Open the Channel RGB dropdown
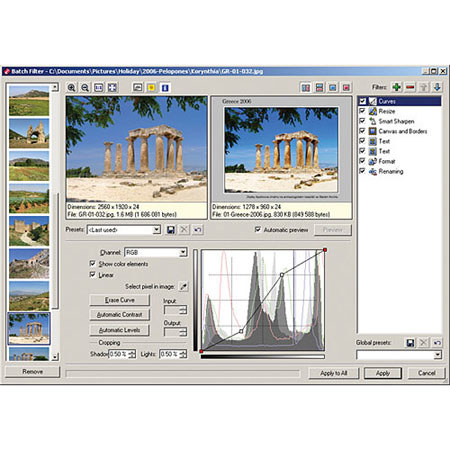This screenshot has height=450, width=450. (183, 252)
